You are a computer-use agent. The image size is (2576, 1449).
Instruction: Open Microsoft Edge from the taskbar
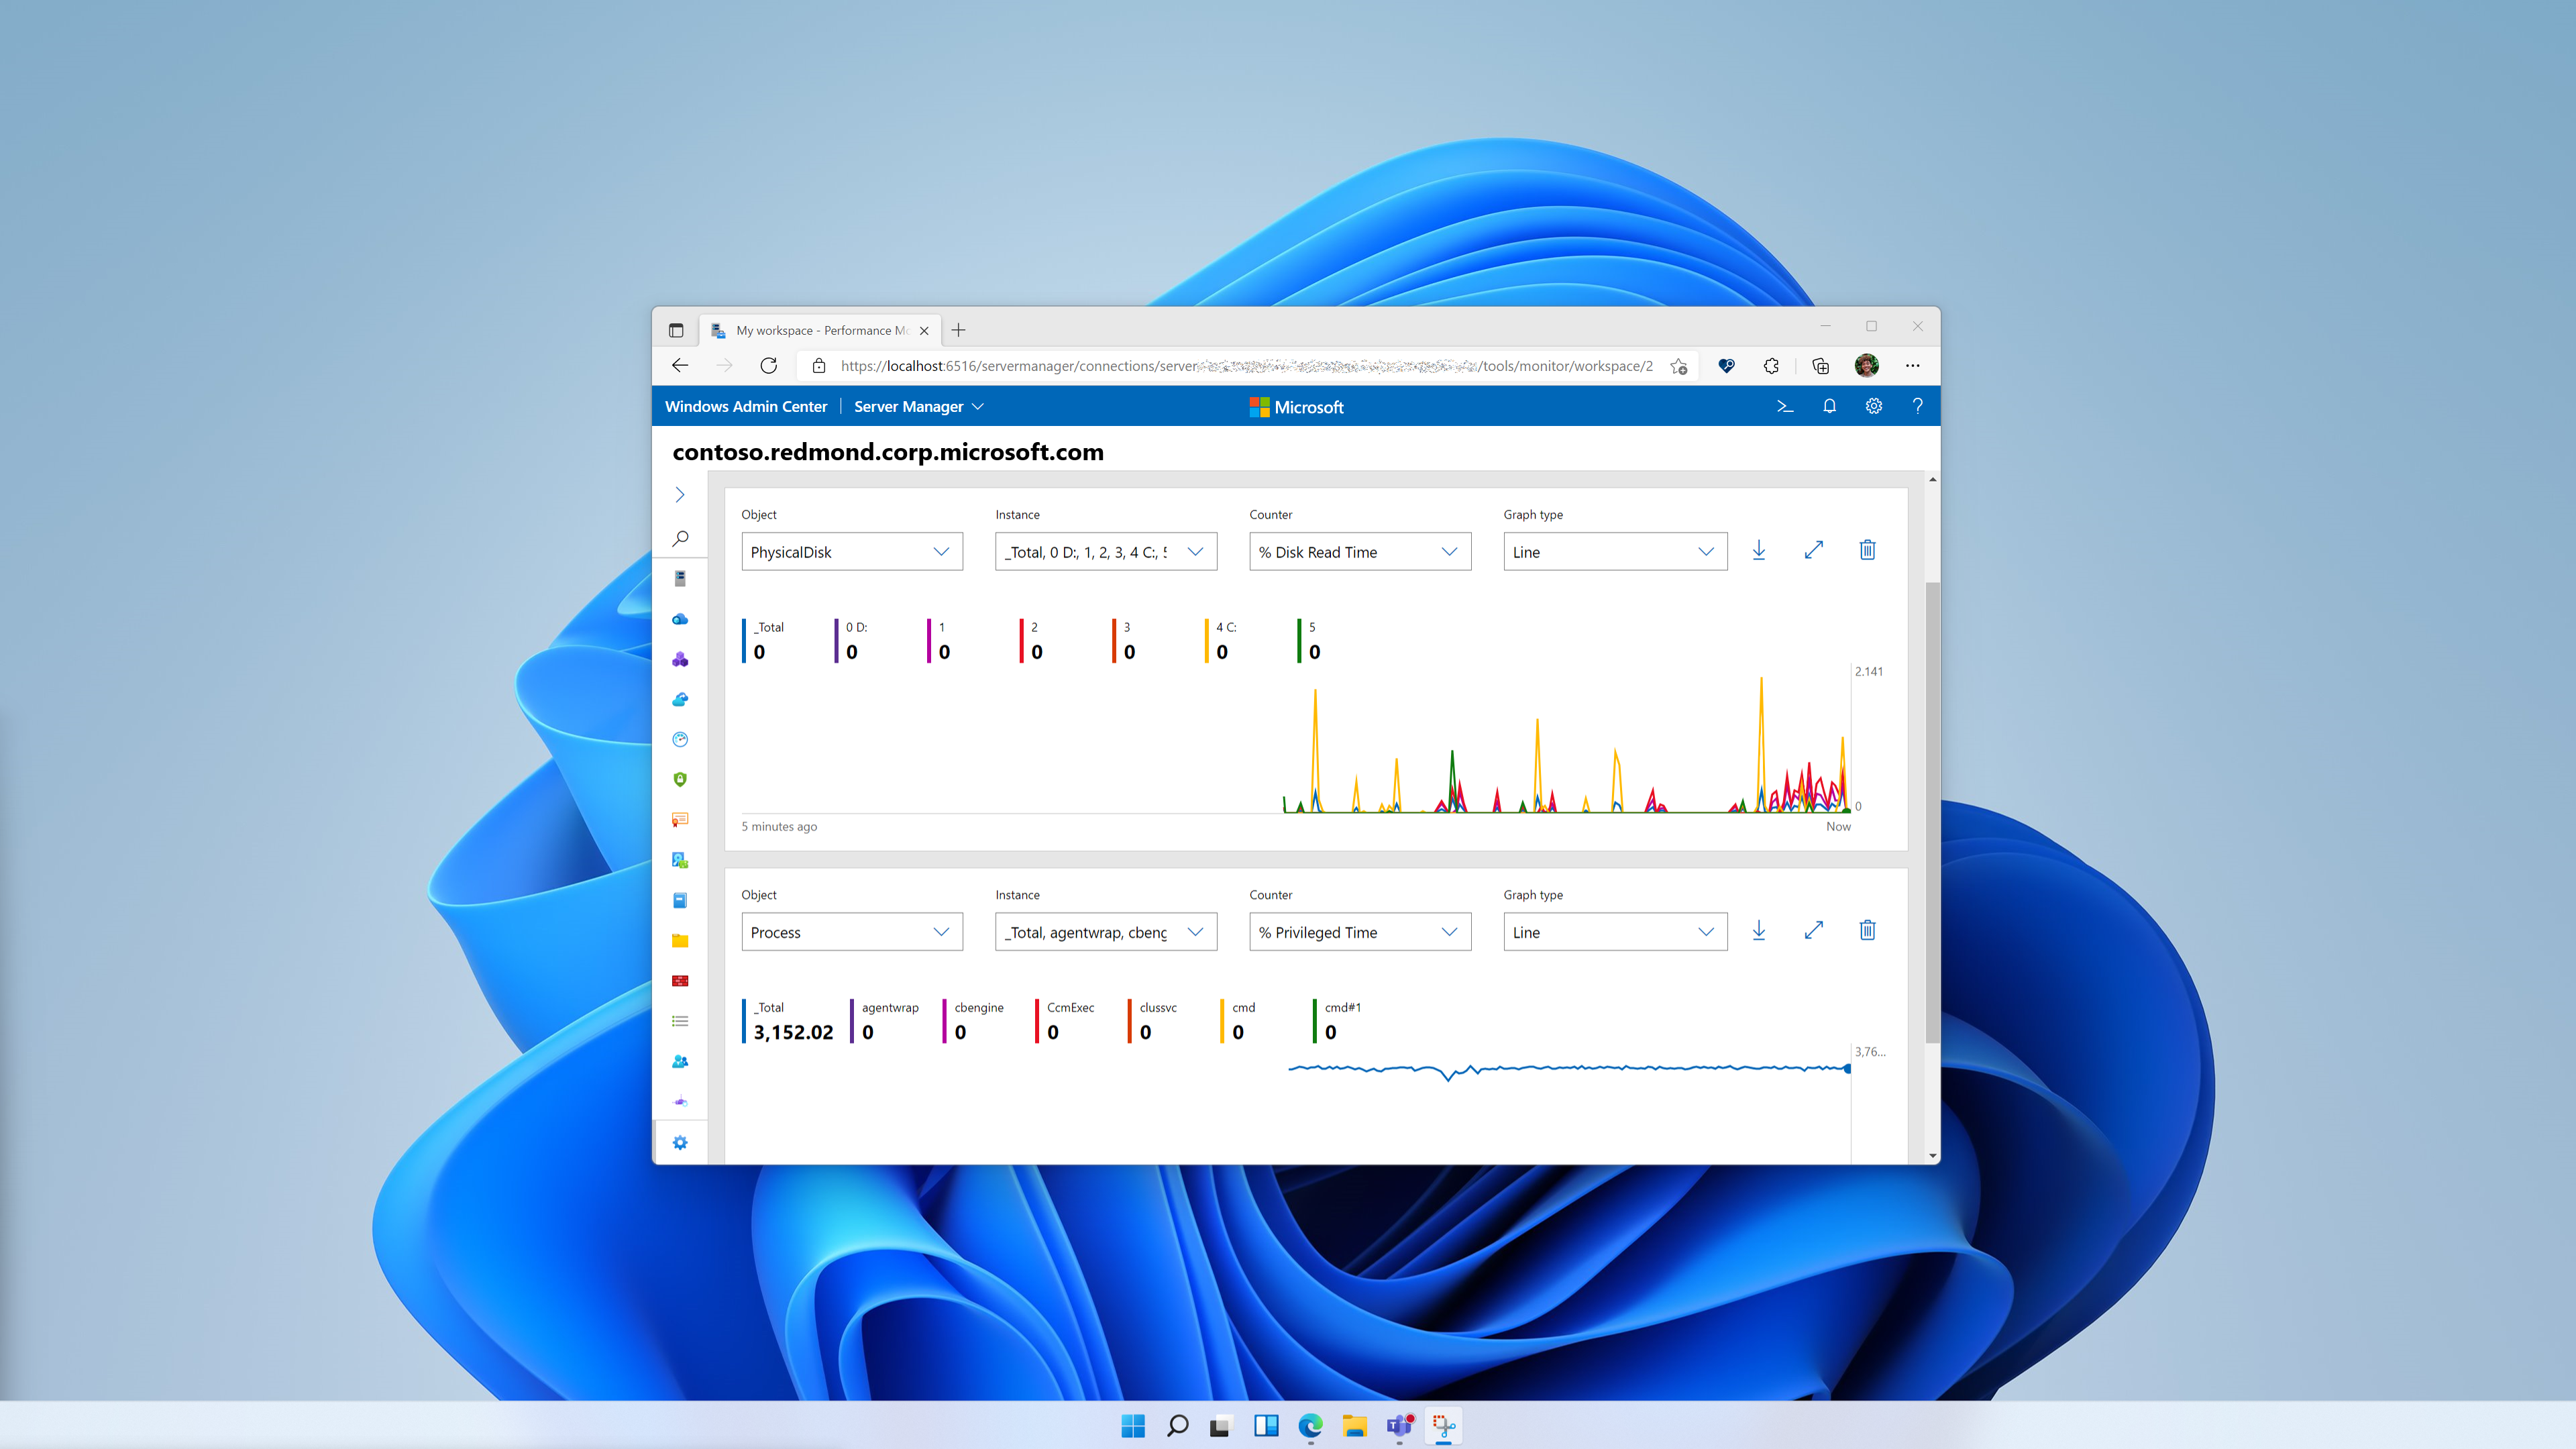click(x=1310, y=1426)
